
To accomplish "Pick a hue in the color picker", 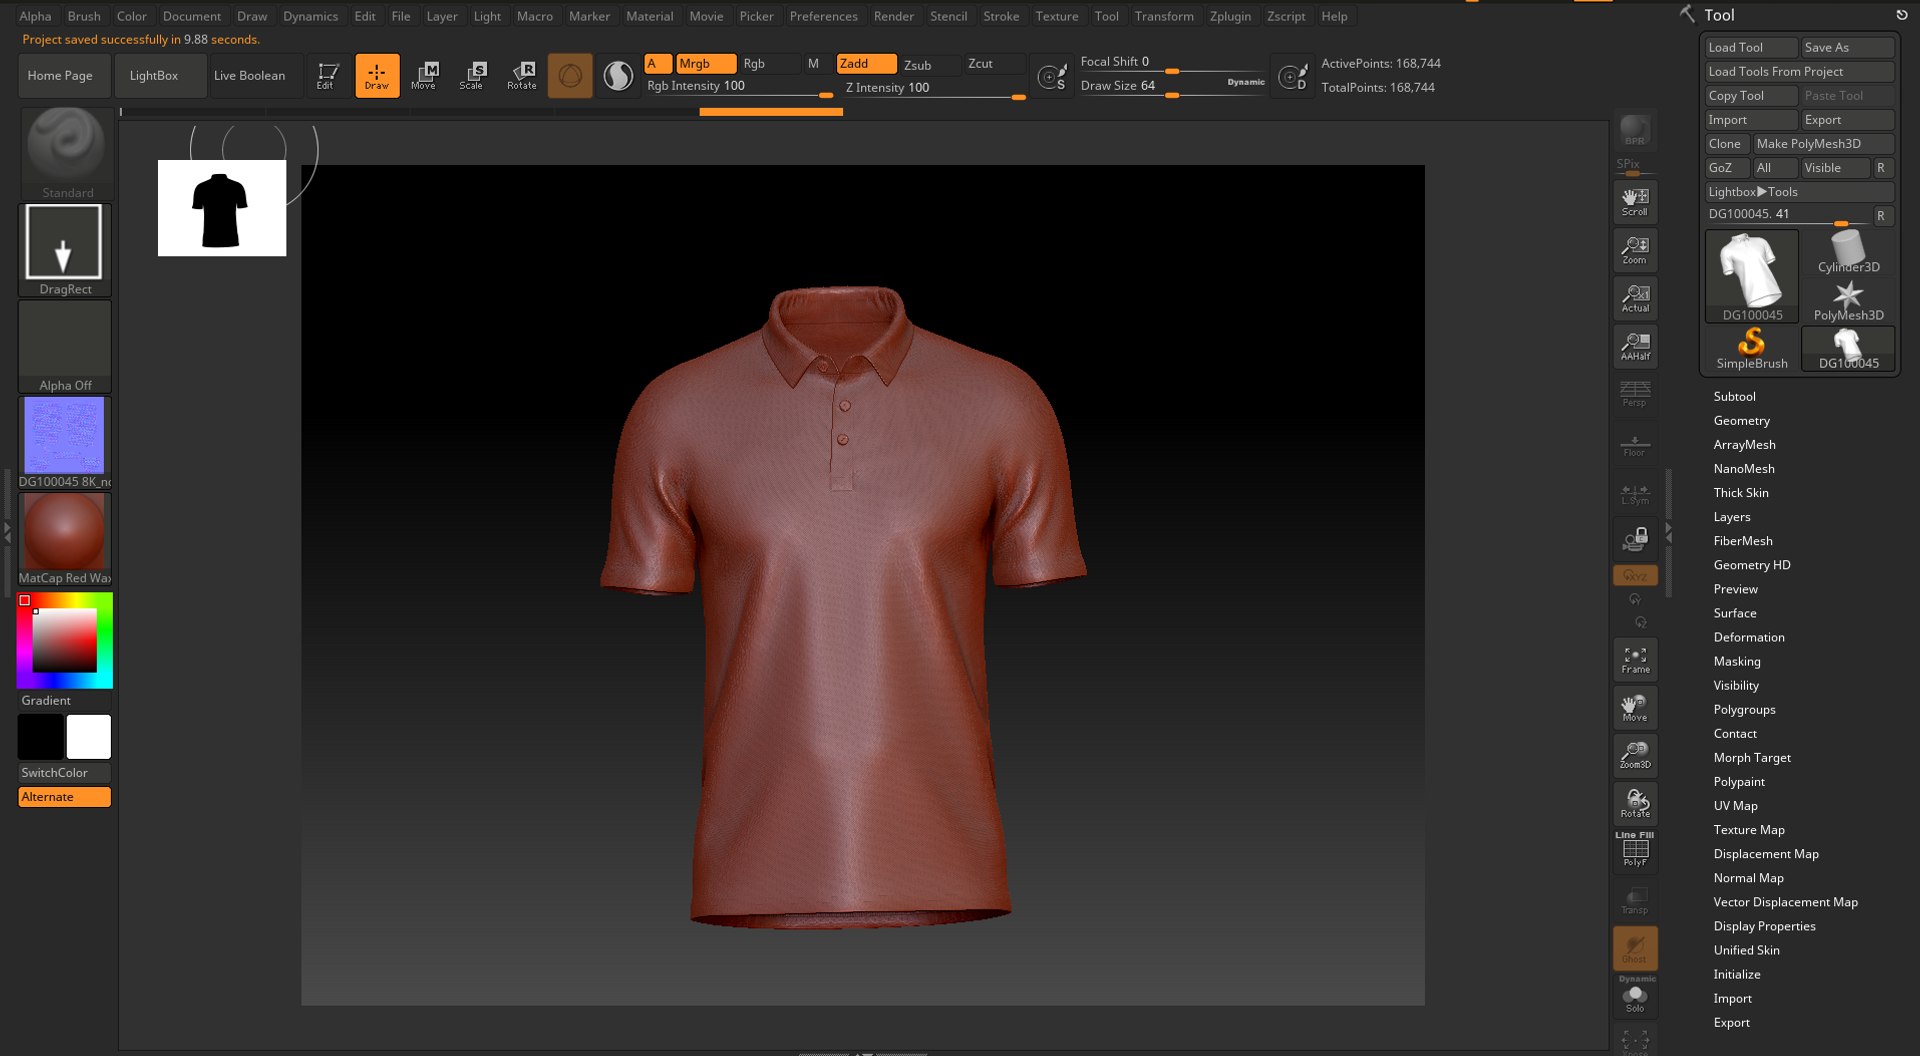I will 64,640.
